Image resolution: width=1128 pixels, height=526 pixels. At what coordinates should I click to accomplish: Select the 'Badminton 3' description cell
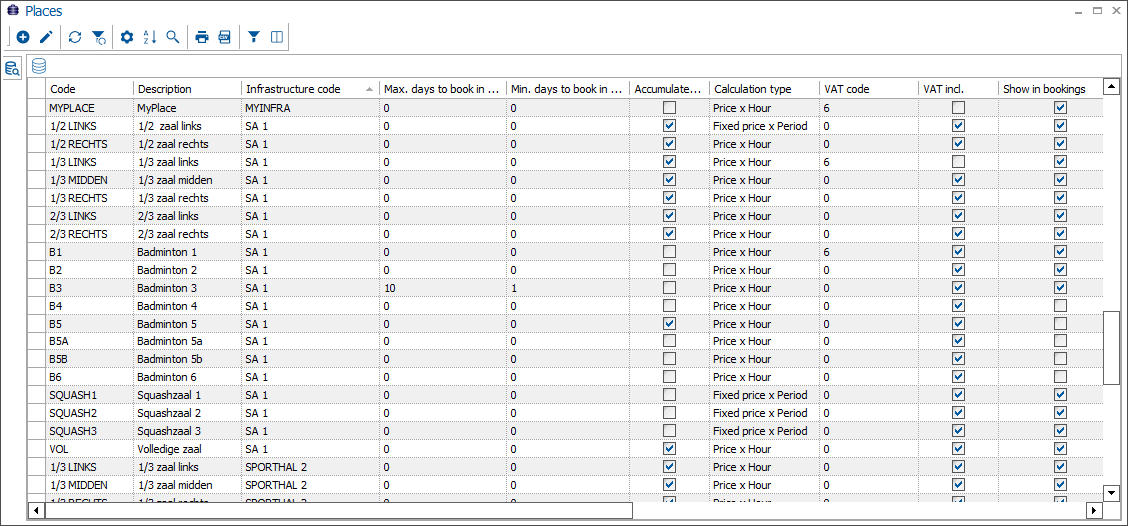[187, 288]
